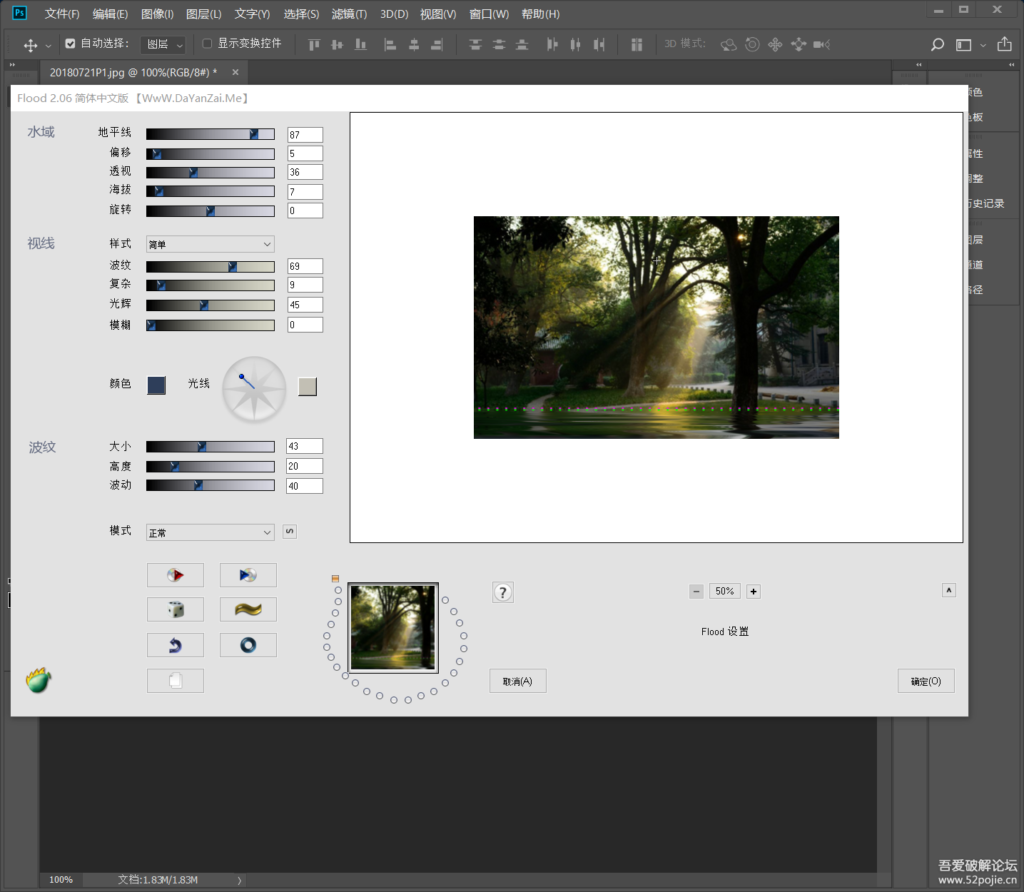Open the 模式 dropdown showing 正常
1024x892 pixels.
point(210,533)
